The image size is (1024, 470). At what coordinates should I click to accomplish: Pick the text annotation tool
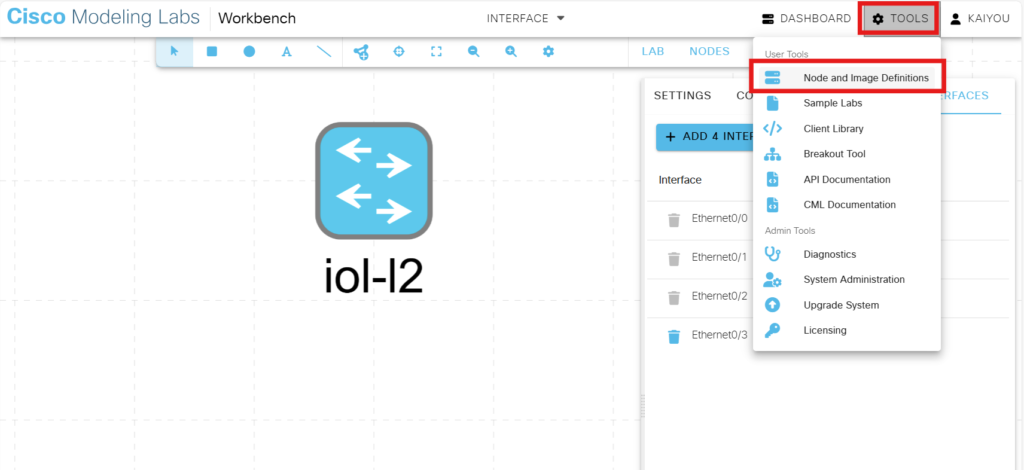point(286,52)
